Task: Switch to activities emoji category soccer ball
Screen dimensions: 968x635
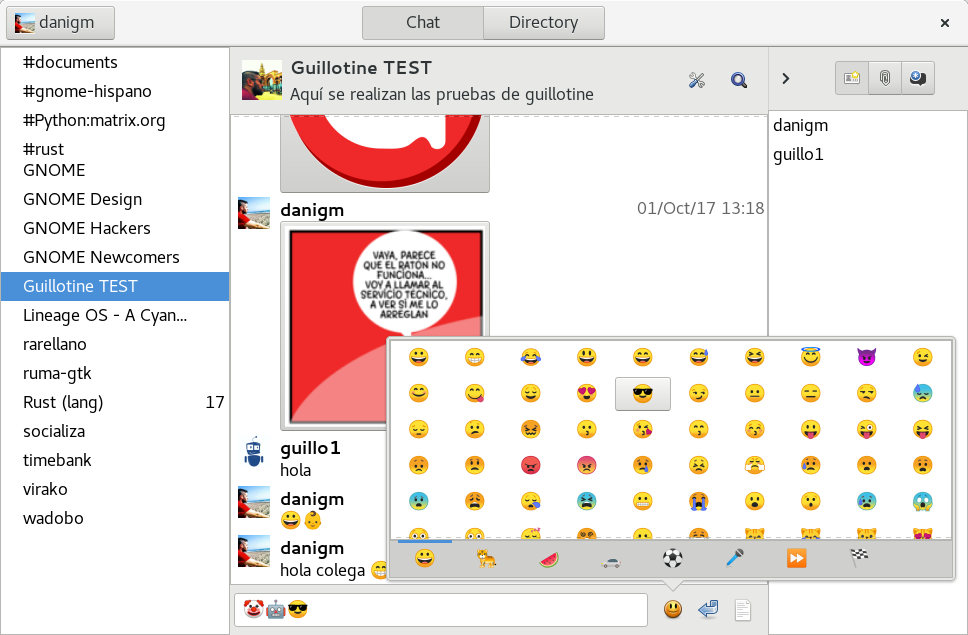Action: (673, 558)
